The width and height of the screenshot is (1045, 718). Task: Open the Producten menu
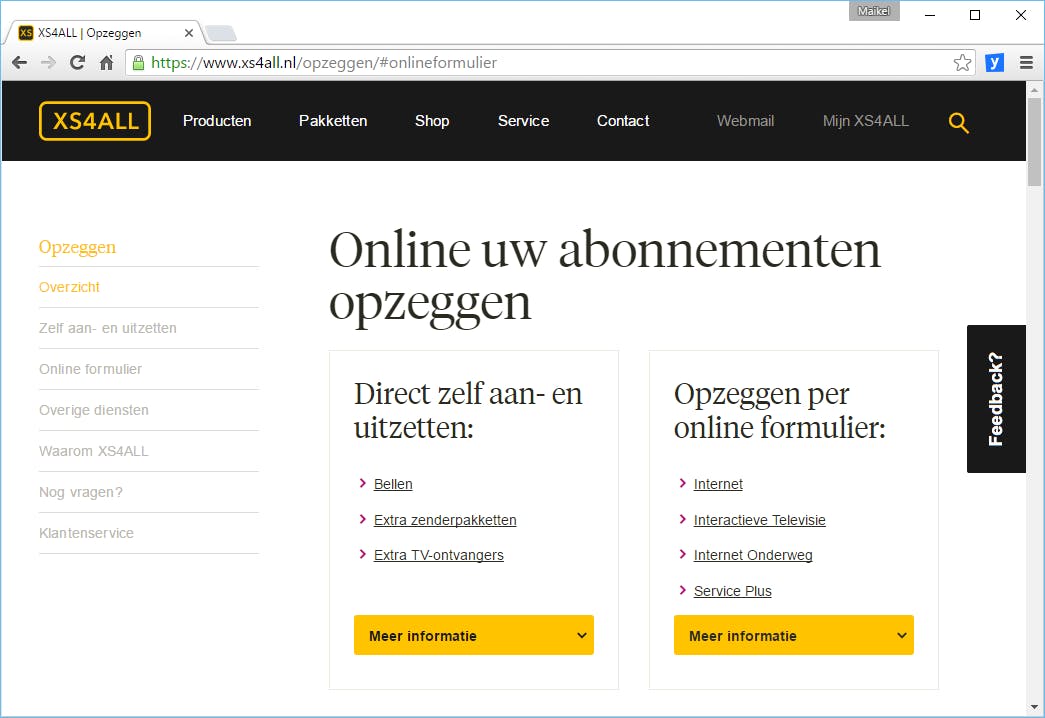pyautogui.click(x=216, y=120)
